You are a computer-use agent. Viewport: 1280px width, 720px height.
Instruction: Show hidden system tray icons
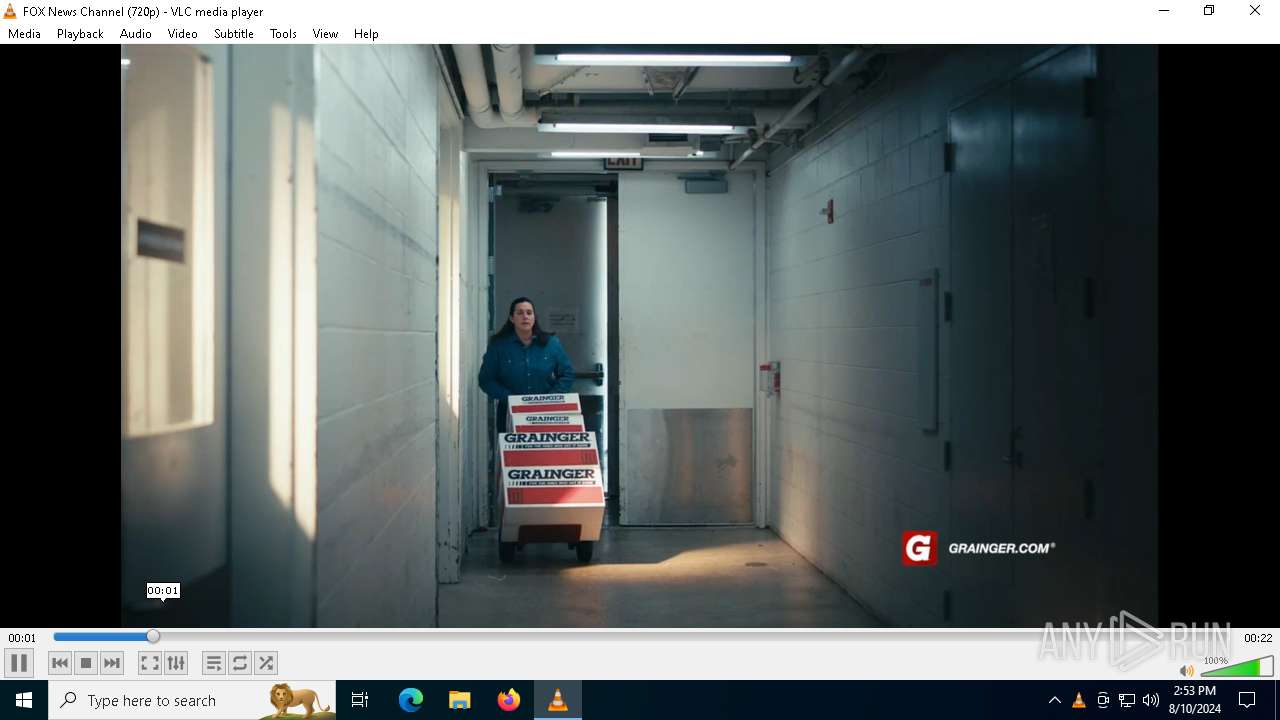coord(1054,700)
